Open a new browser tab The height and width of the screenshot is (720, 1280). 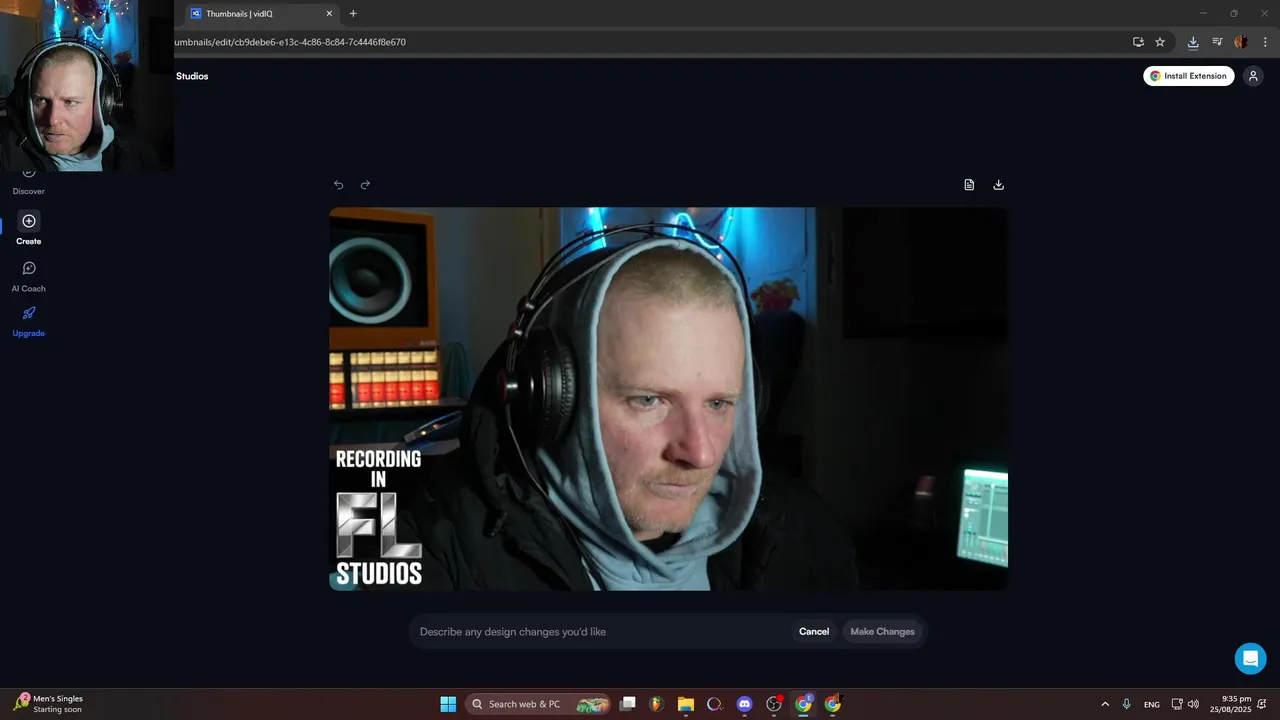(x=353, y=14)
